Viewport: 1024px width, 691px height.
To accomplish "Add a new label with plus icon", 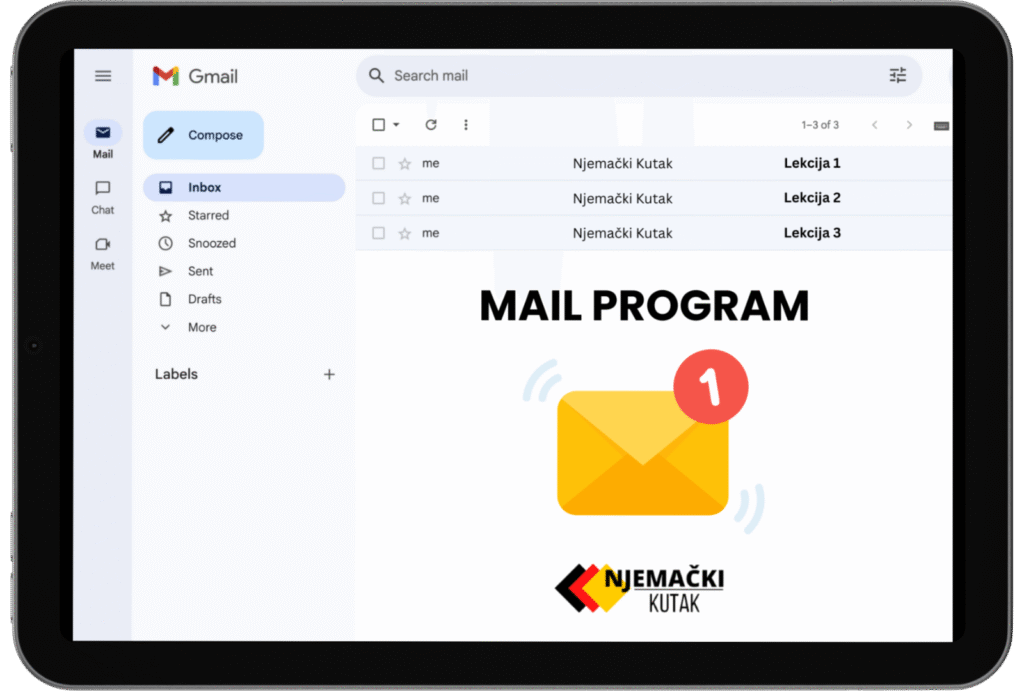I will click(x=329, y=374).
